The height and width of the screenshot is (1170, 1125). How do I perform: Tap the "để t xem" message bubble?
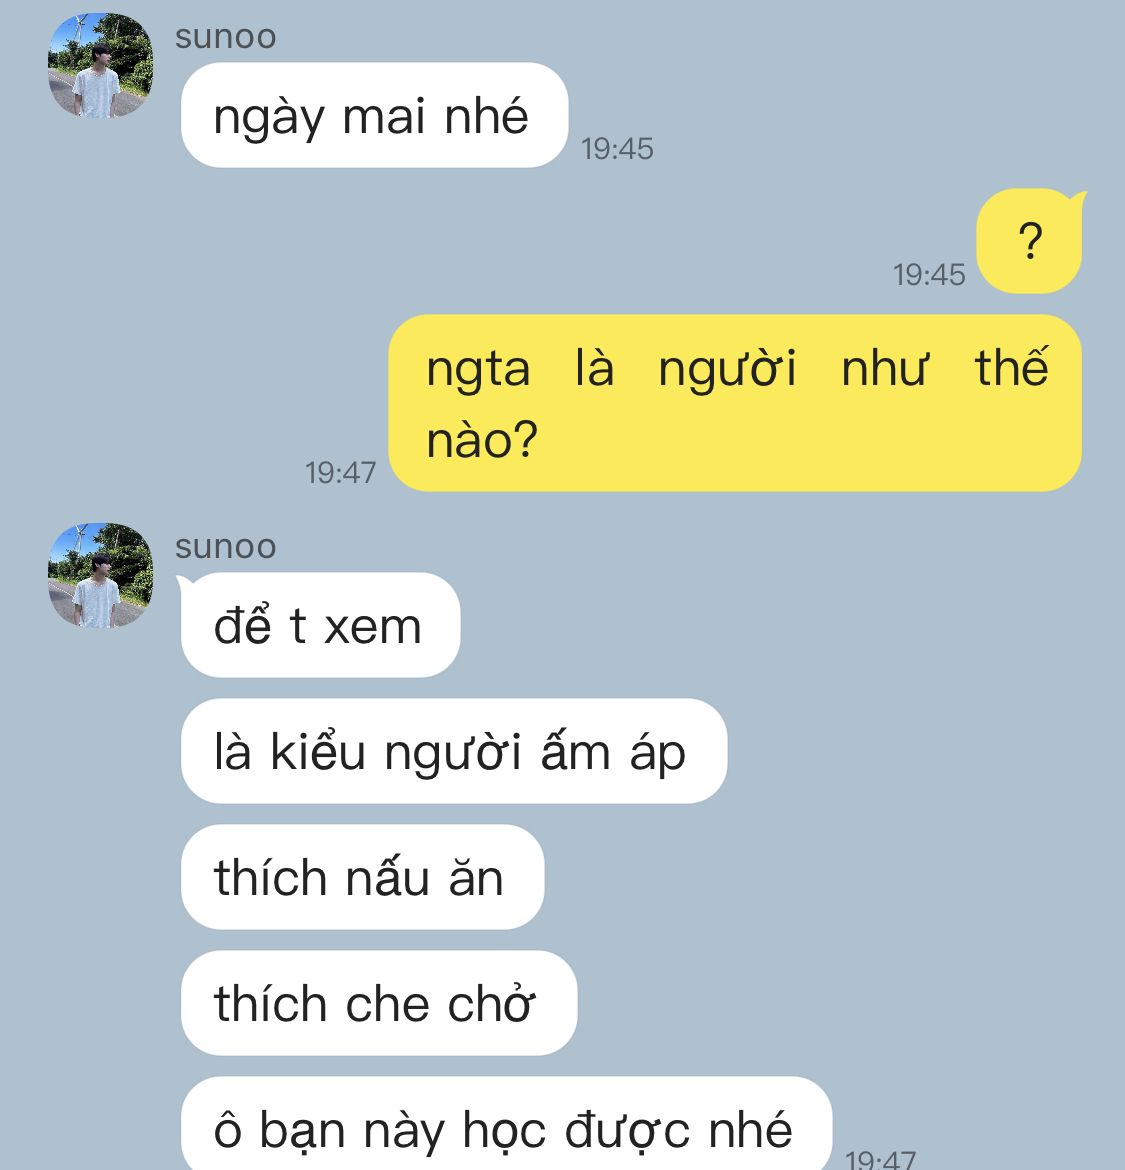(x=320, y=625)
